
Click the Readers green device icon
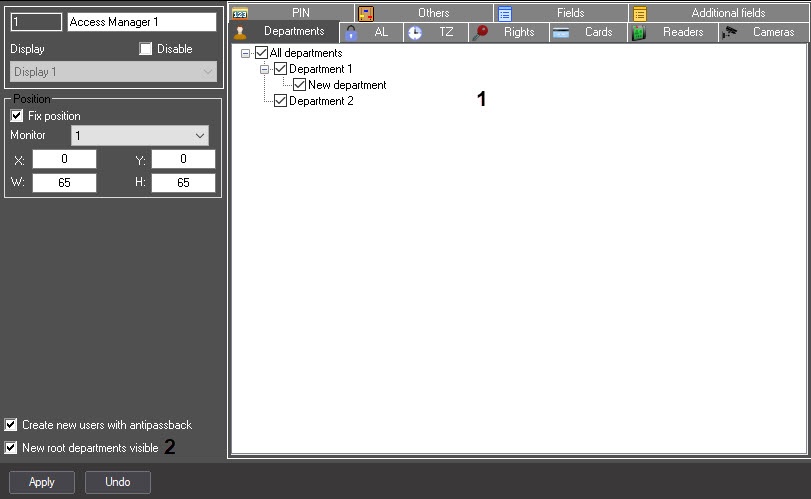[639, 33]
